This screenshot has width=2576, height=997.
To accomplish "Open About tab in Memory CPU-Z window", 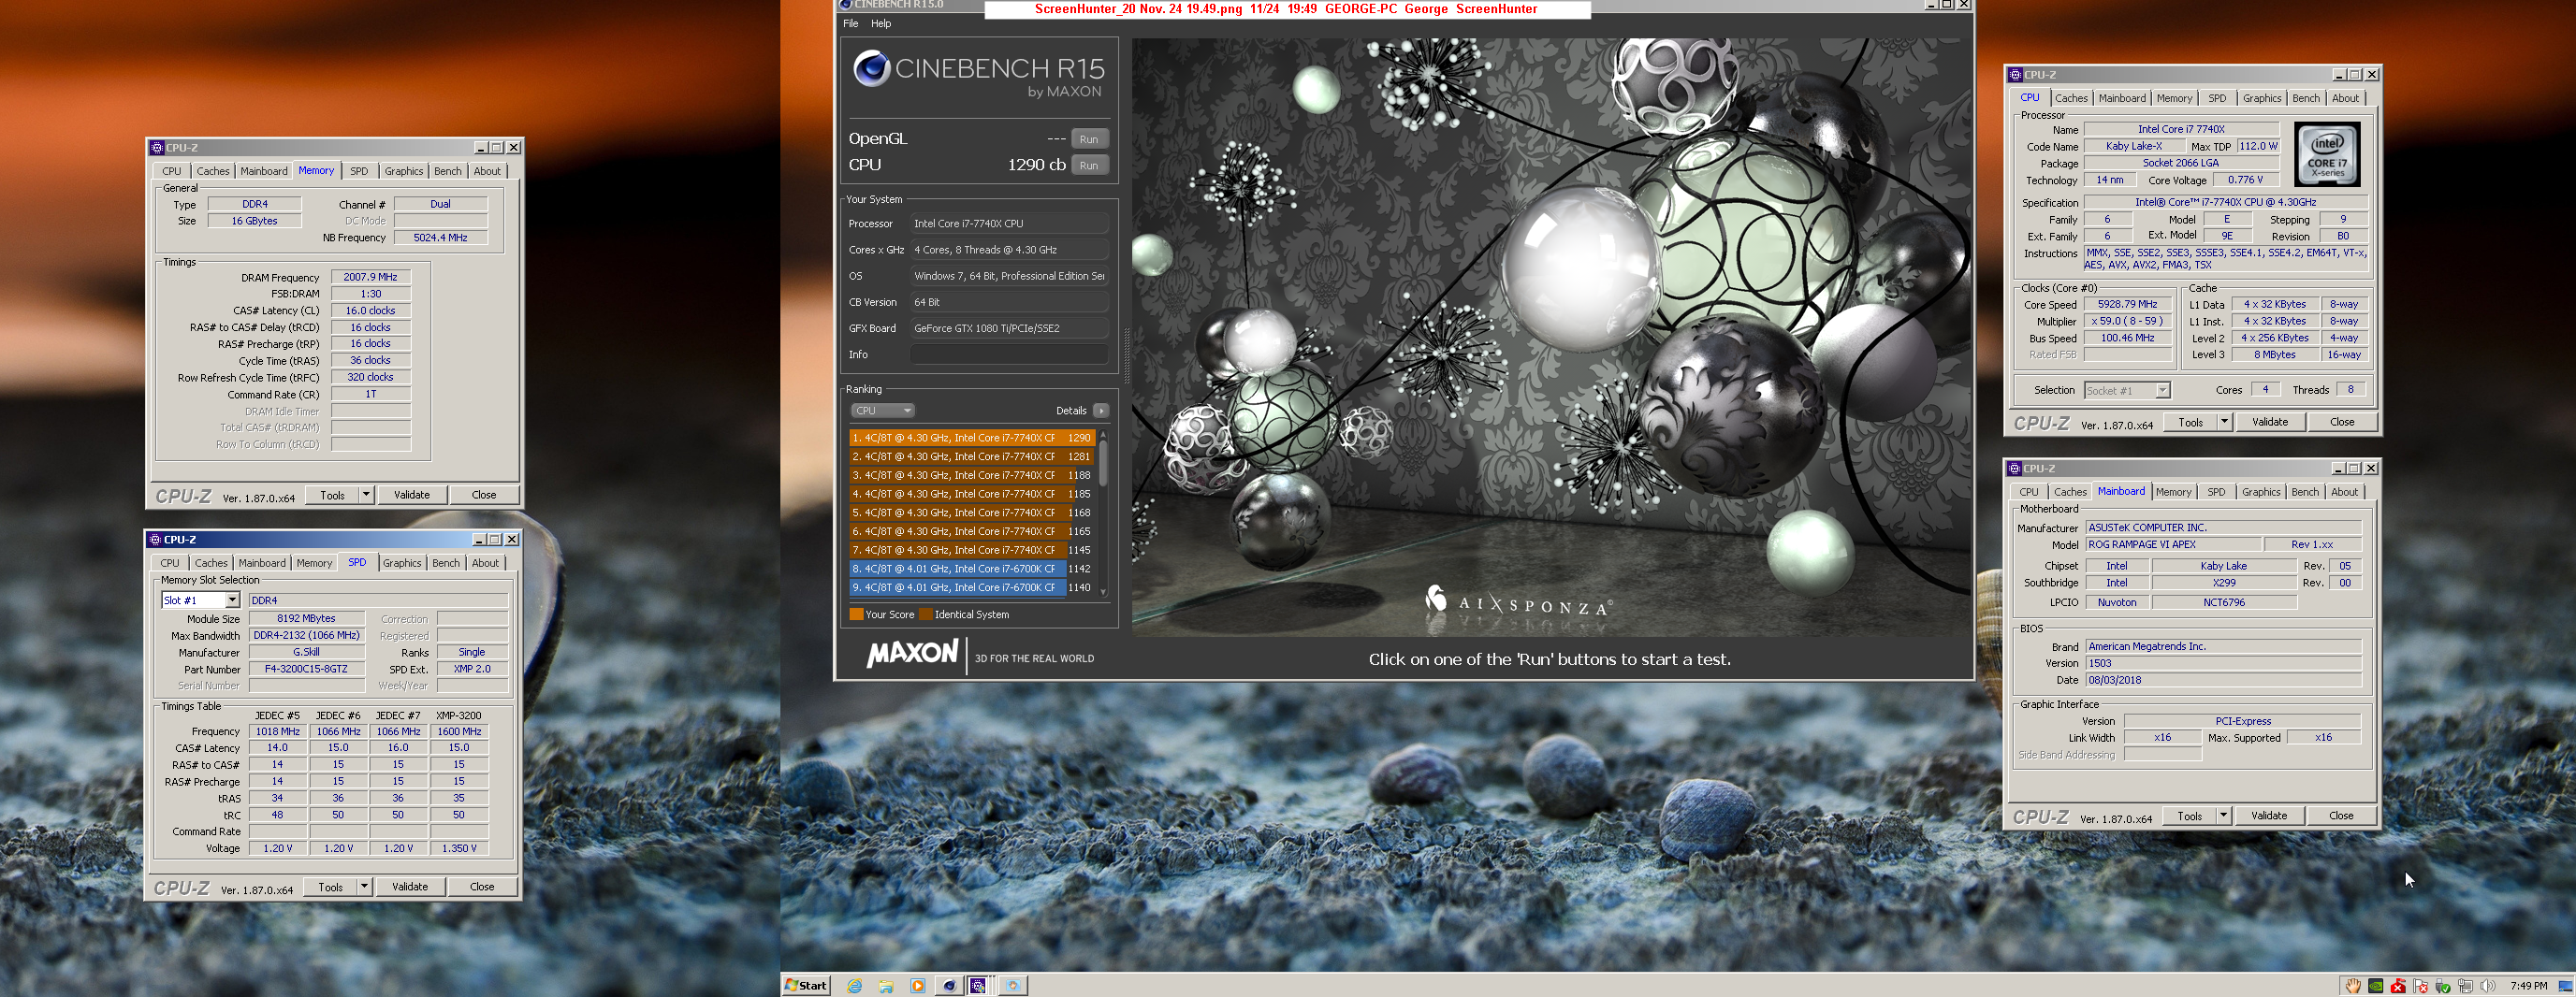I will tap(487, 171).
